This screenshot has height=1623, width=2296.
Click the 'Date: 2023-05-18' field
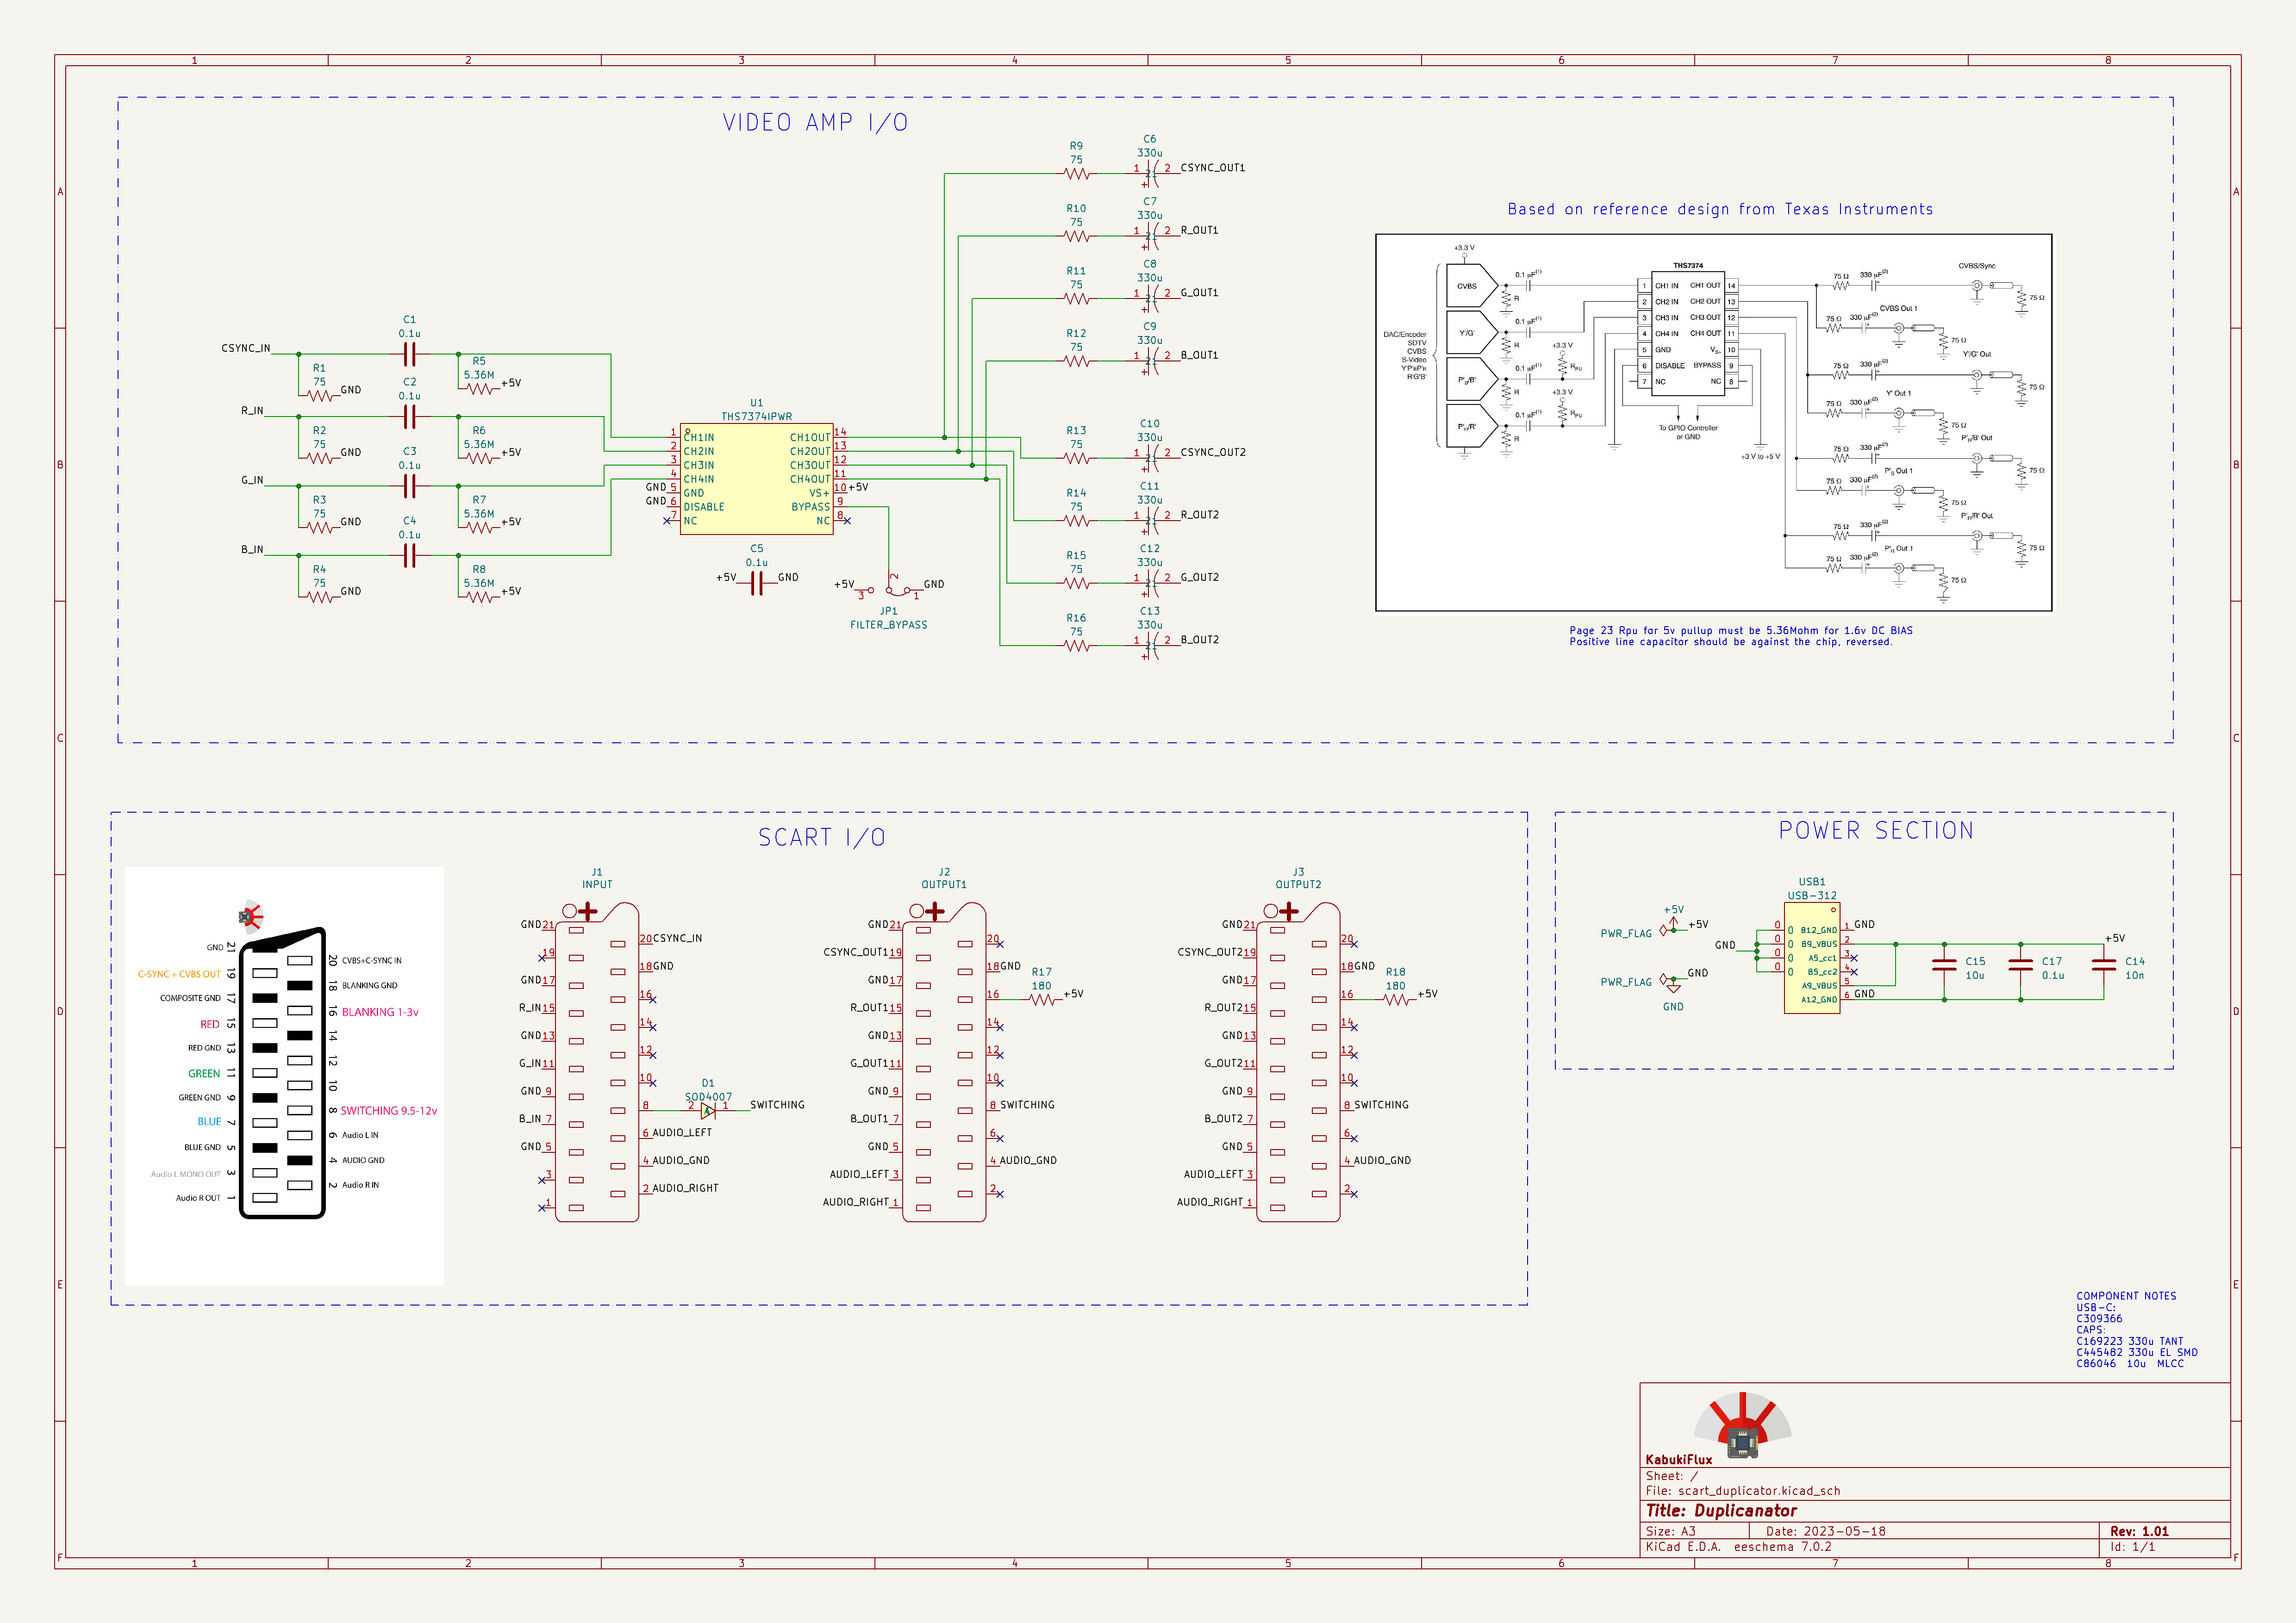tap(1825, 1531)
